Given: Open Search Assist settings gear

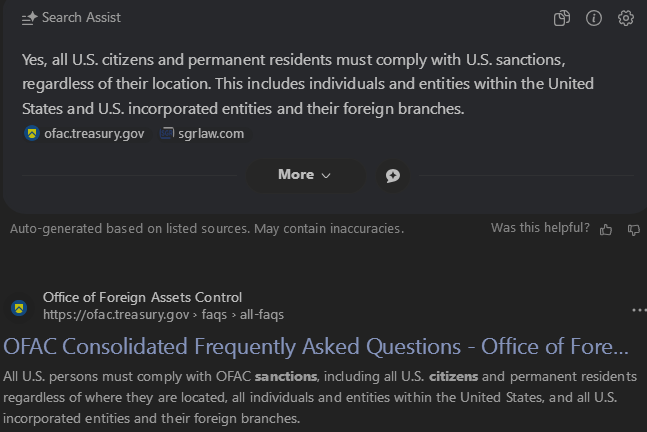Looking at the screenshot, I should coord(626,18).
